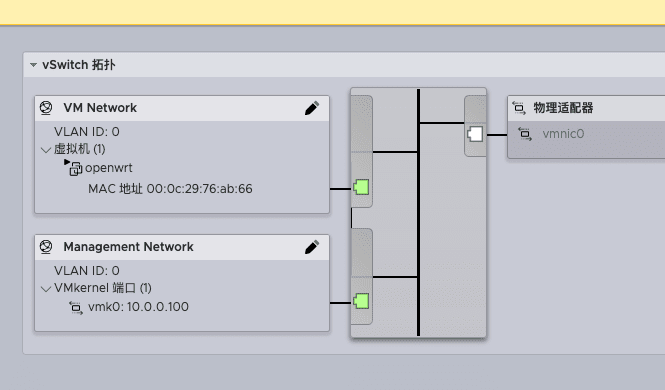The height and width of the screenshot is (390, 665).
Task: Click the Management Network title
Action: 129,247
